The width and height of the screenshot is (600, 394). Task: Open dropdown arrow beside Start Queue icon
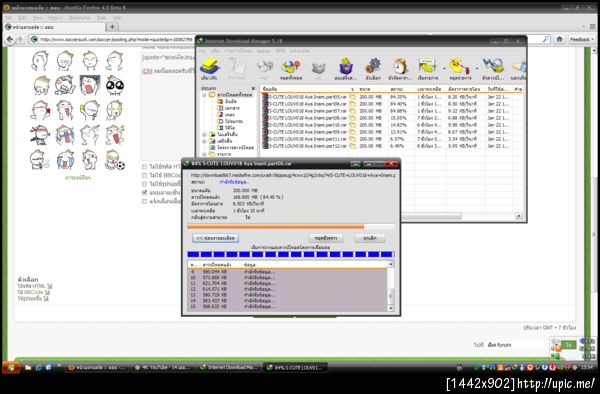click(x=444, y=69)
